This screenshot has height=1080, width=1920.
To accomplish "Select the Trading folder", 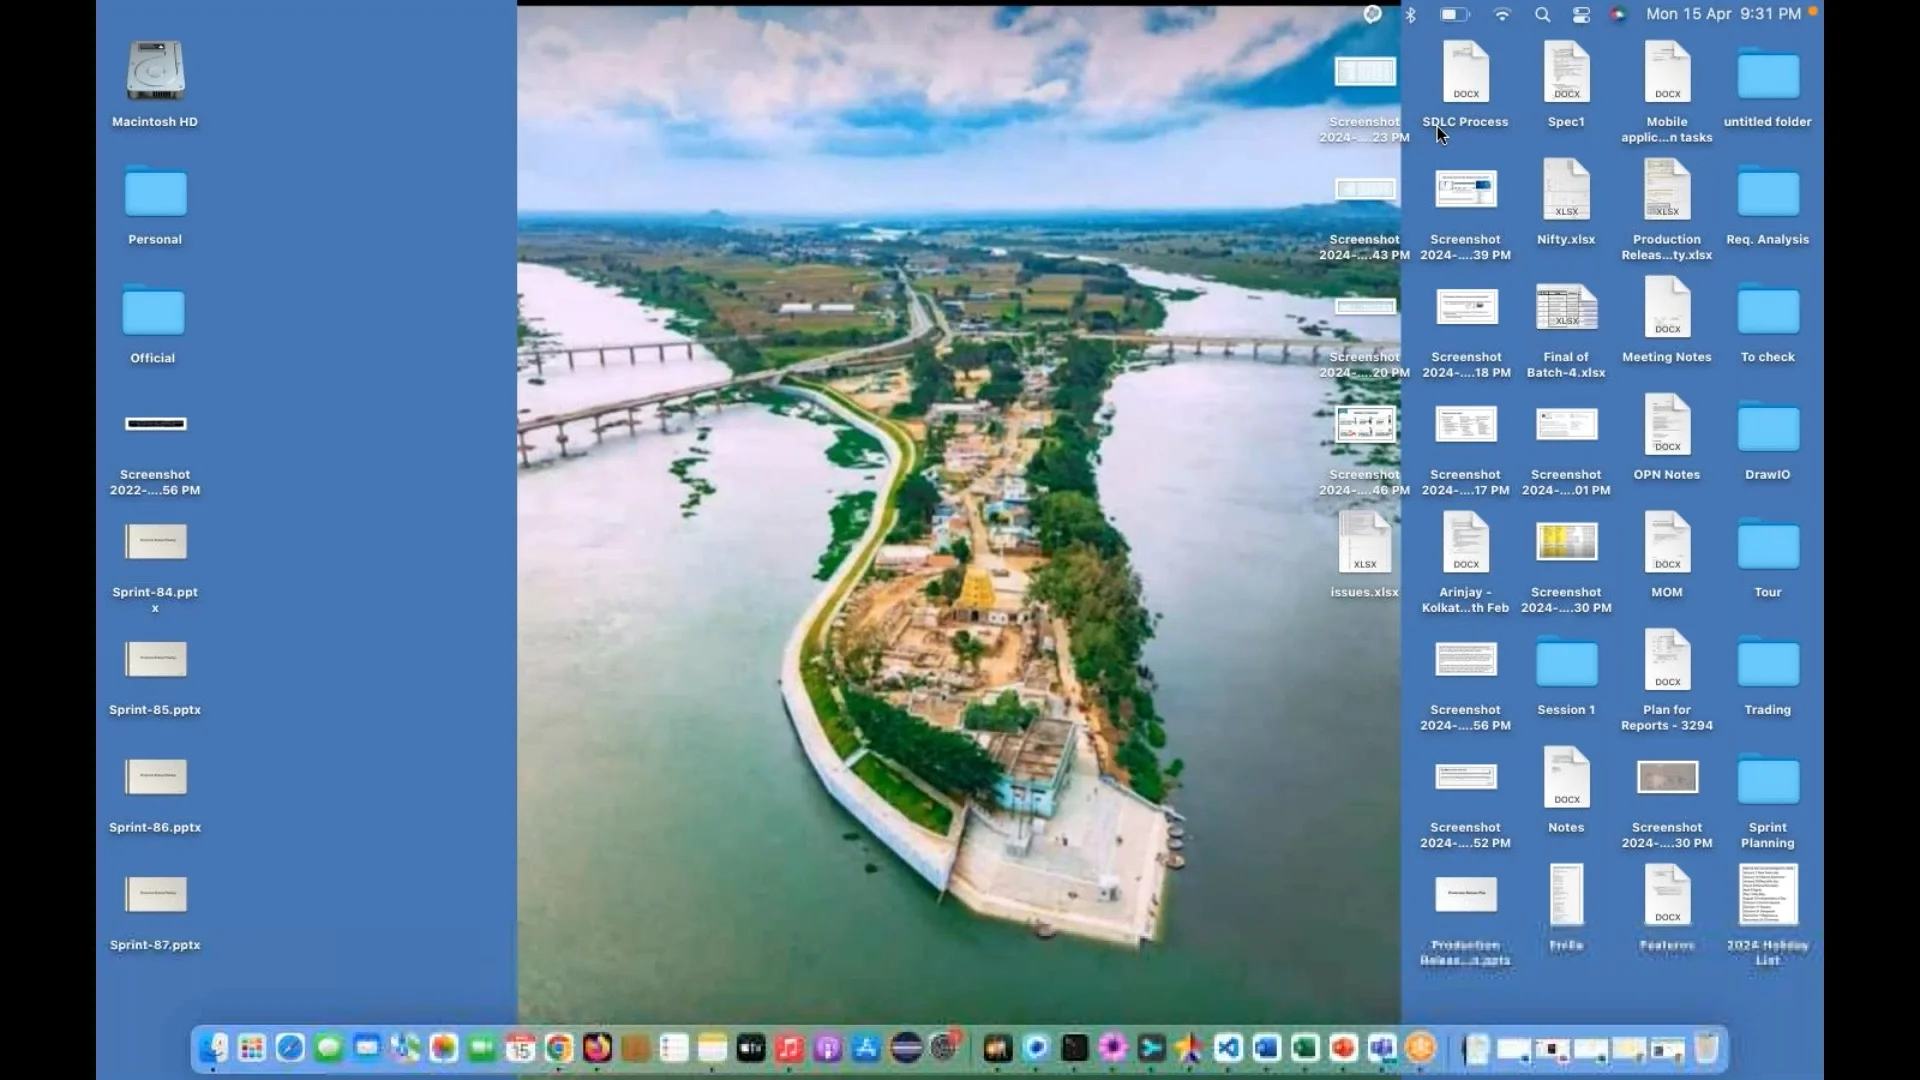I will point(1767,675).
